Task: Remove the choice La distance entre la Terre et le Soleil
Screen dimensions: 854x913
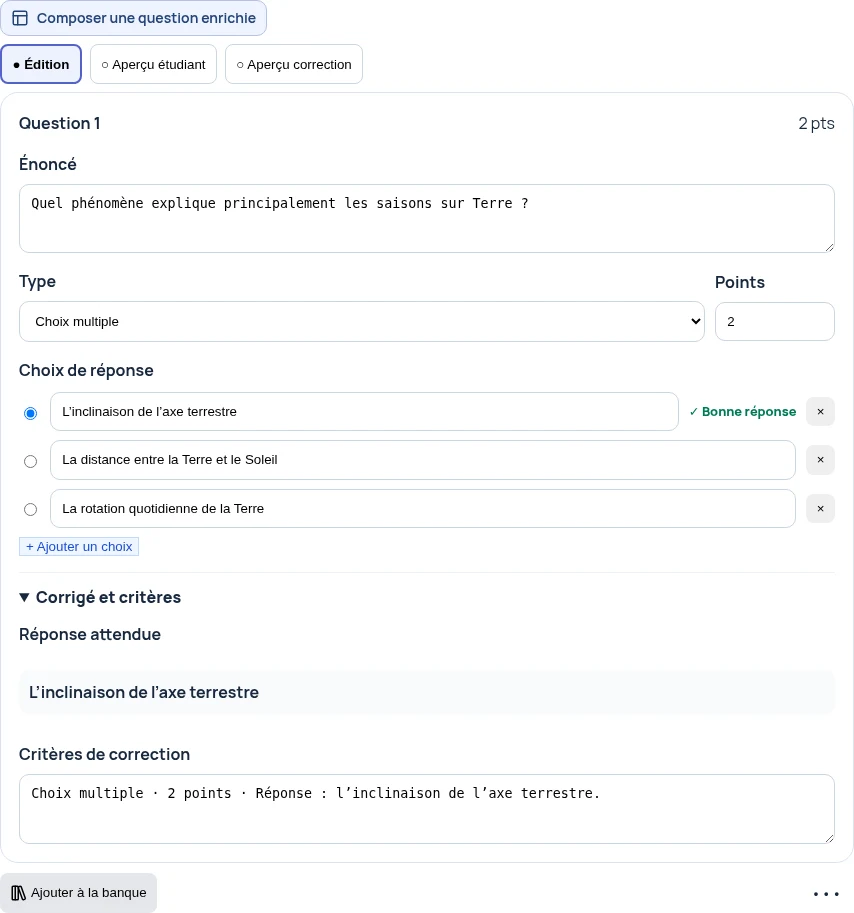Action: tap(820, 460)
